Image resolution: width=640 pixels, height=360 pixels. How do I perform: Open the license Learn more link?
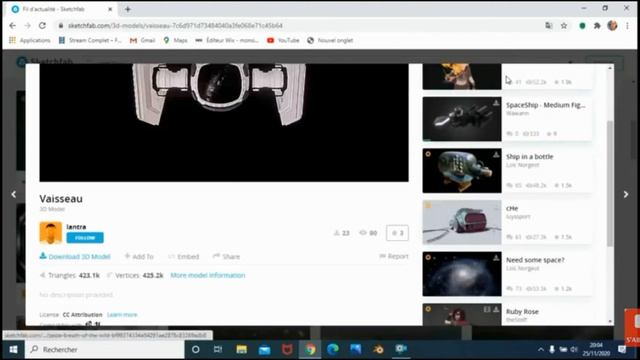(122, 315)
